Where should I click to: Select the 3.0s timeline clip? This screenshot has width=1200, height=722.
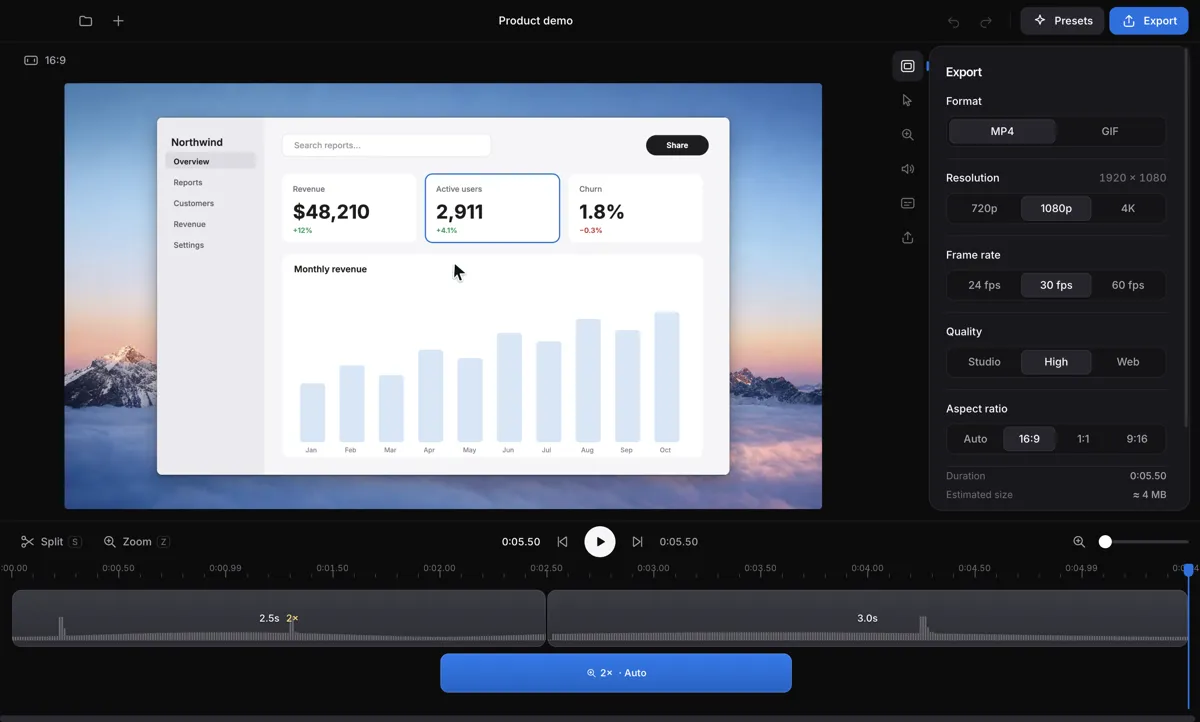pyautogui.click(x=868, y=618)
